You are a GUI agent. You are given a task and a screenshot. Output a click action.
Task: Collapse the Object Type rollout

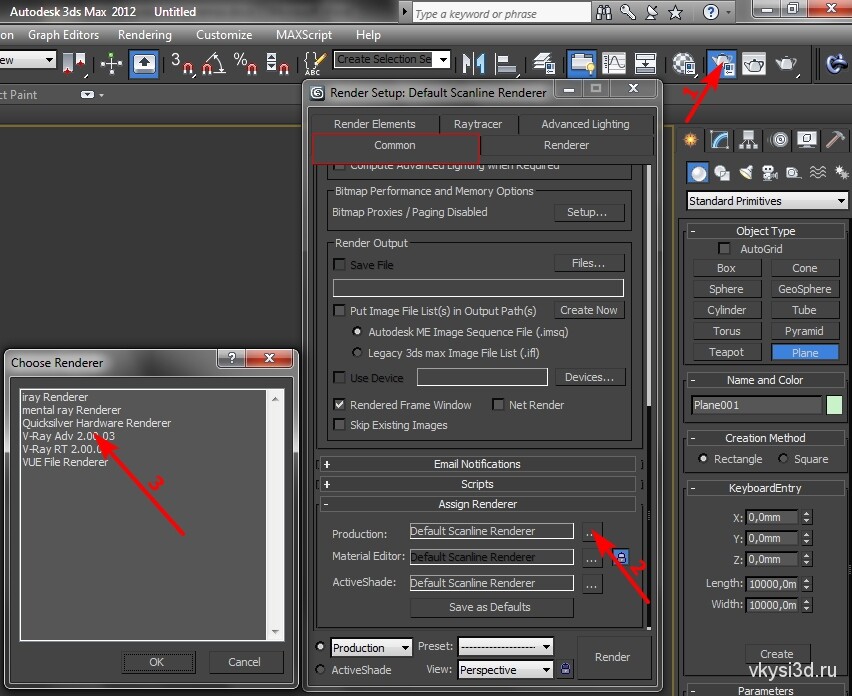(x=766, y=231)
